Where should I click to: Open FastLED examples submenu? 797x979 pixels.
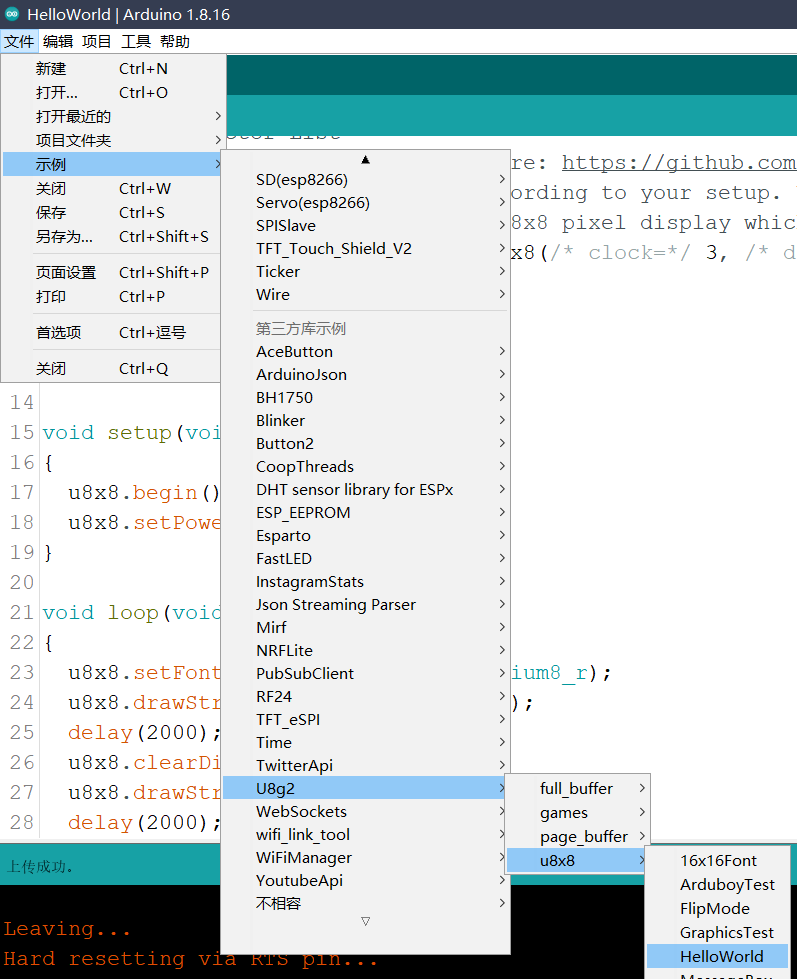tap(366, 559)
